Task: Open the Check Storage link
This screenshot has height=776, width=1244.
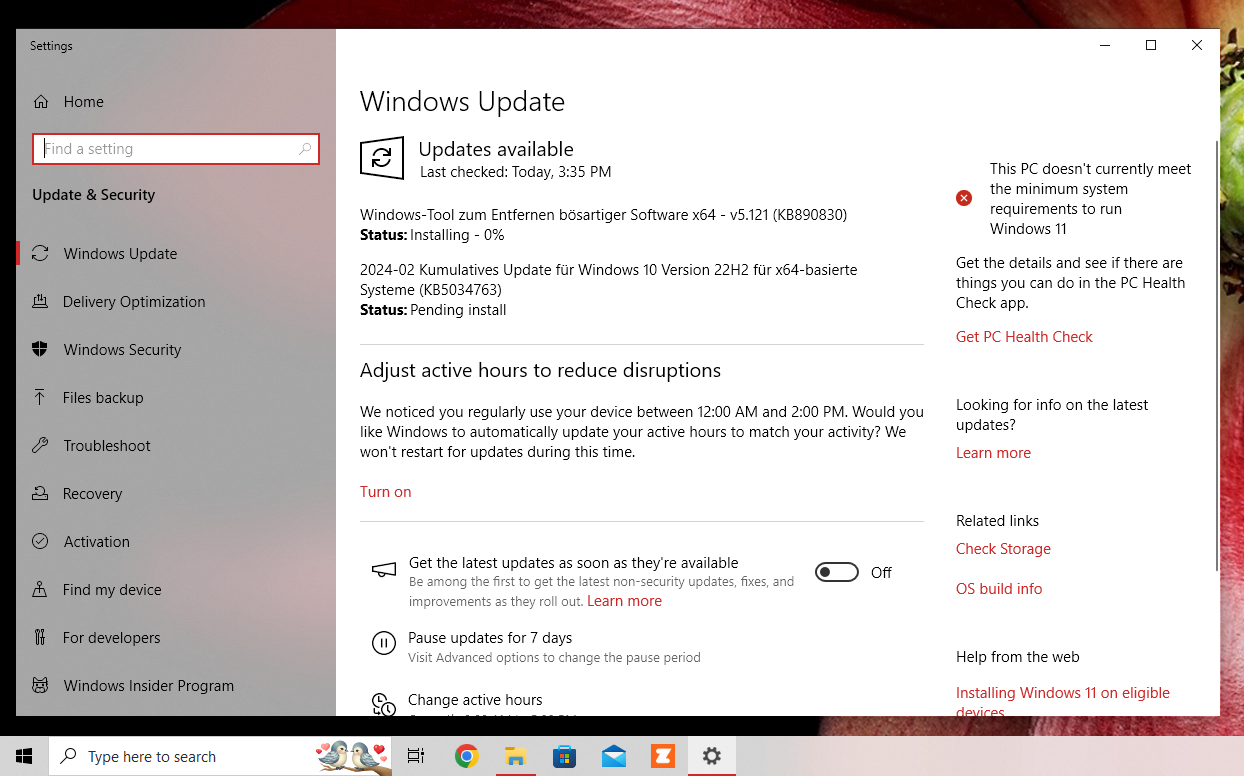Action: pyautogui.click(x=1003, y=549)
